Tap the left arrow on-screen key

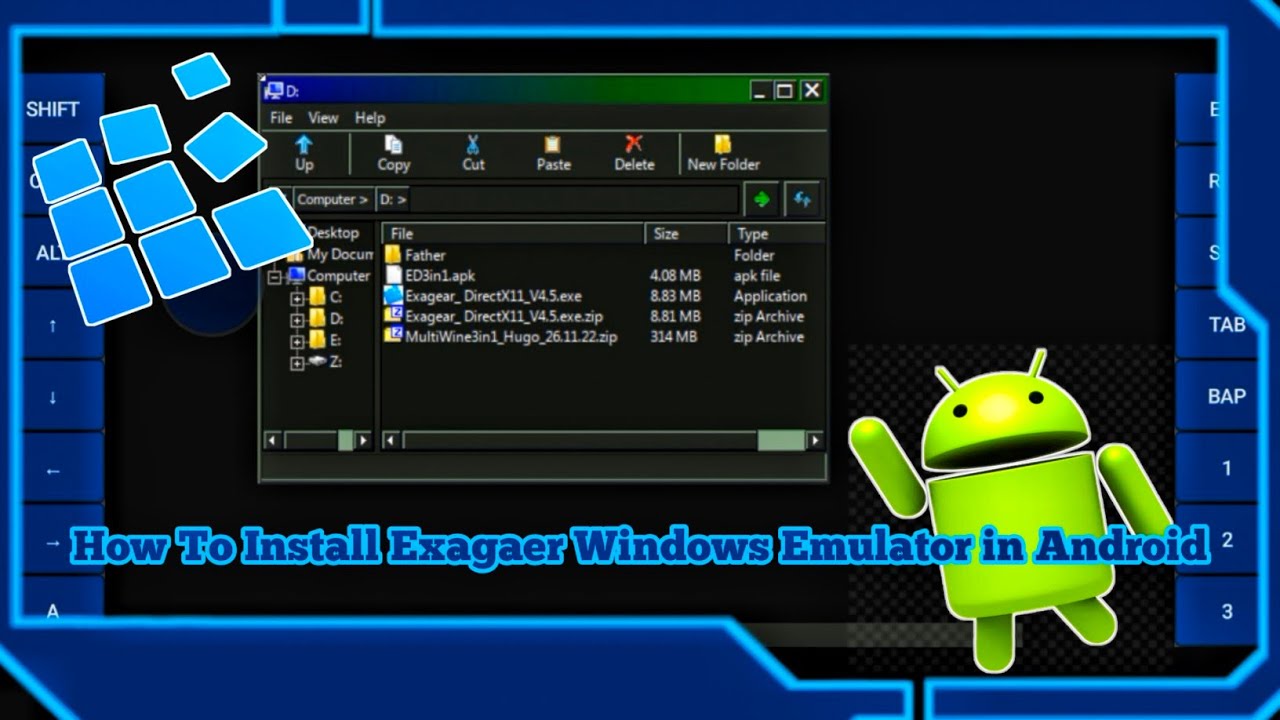[x=52, y=469]
